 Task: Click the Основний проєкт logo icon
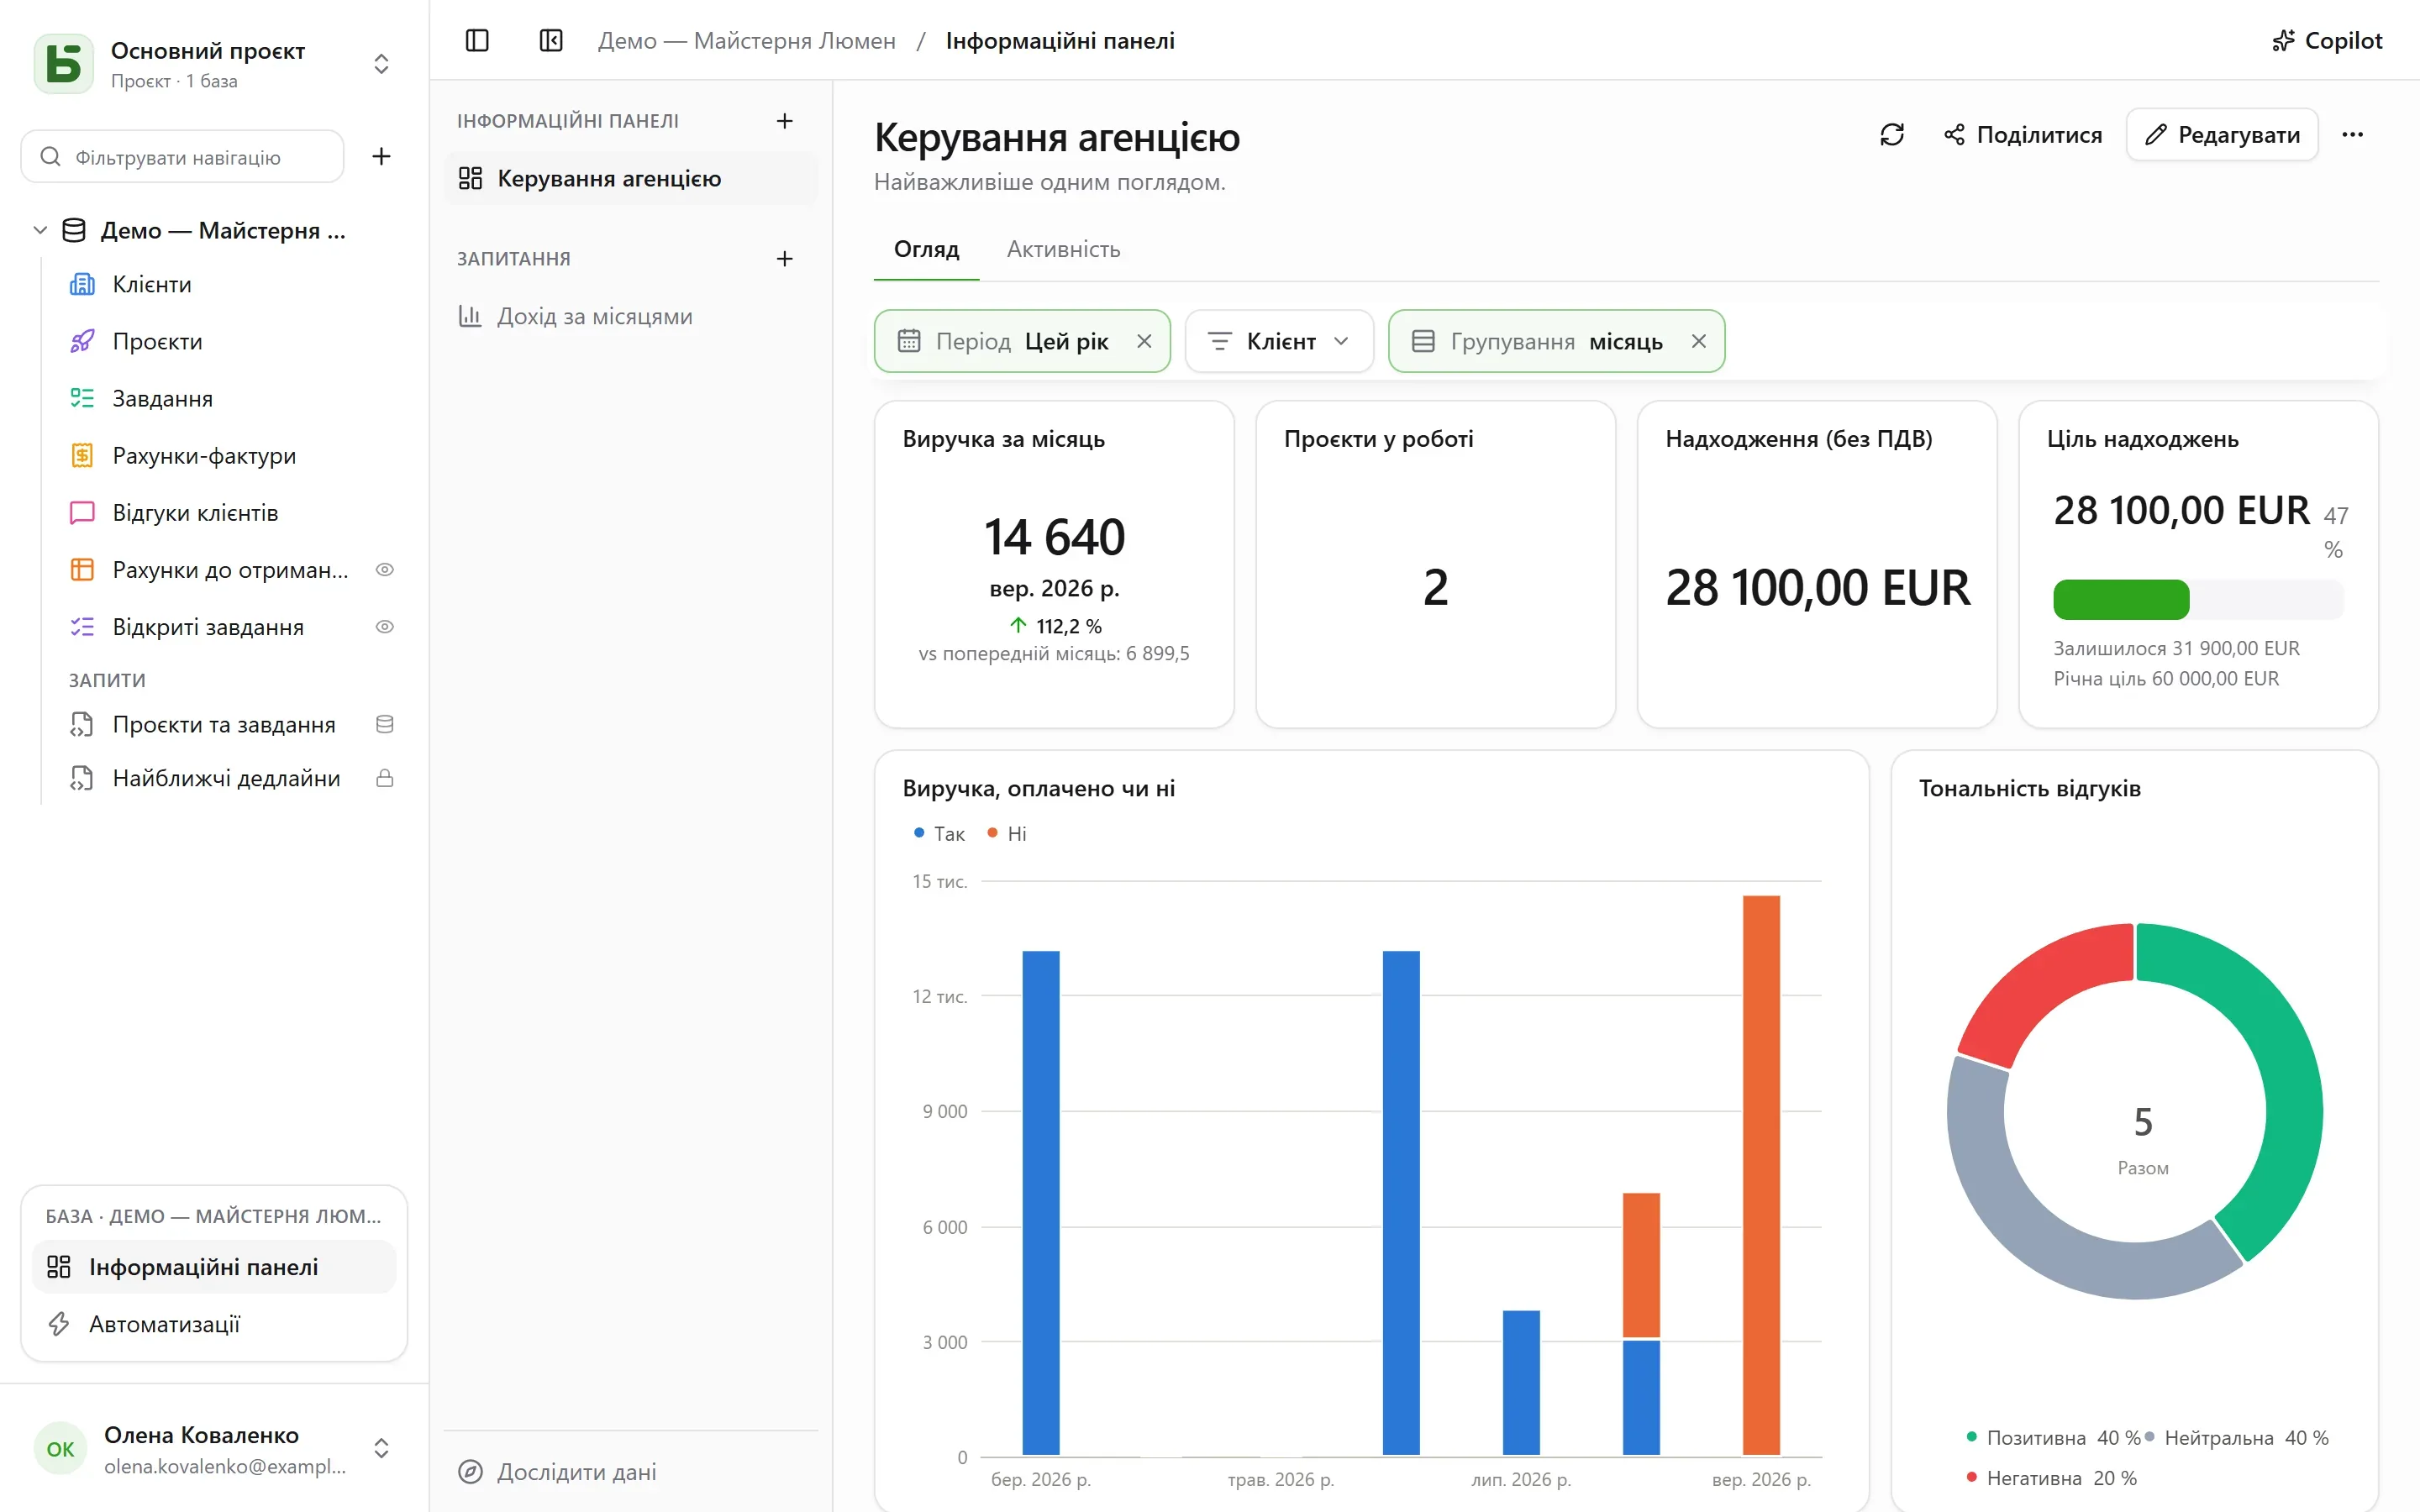coord(64,64)
